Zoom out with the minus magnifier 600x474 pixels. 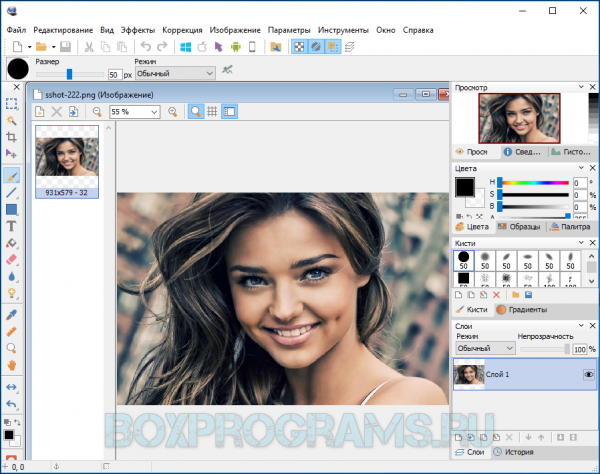click(x=97, y=112)
